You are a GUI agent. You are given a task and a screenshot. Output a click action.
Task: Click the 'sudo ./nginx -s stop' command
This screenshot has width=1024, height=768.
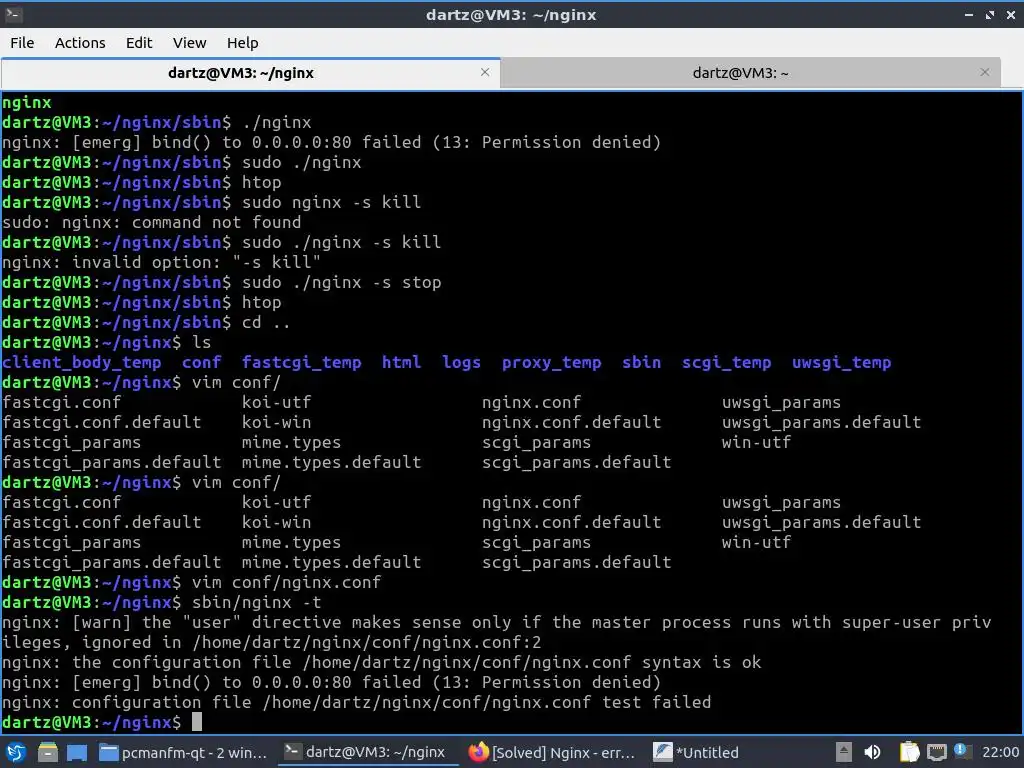tap(342, 282)
